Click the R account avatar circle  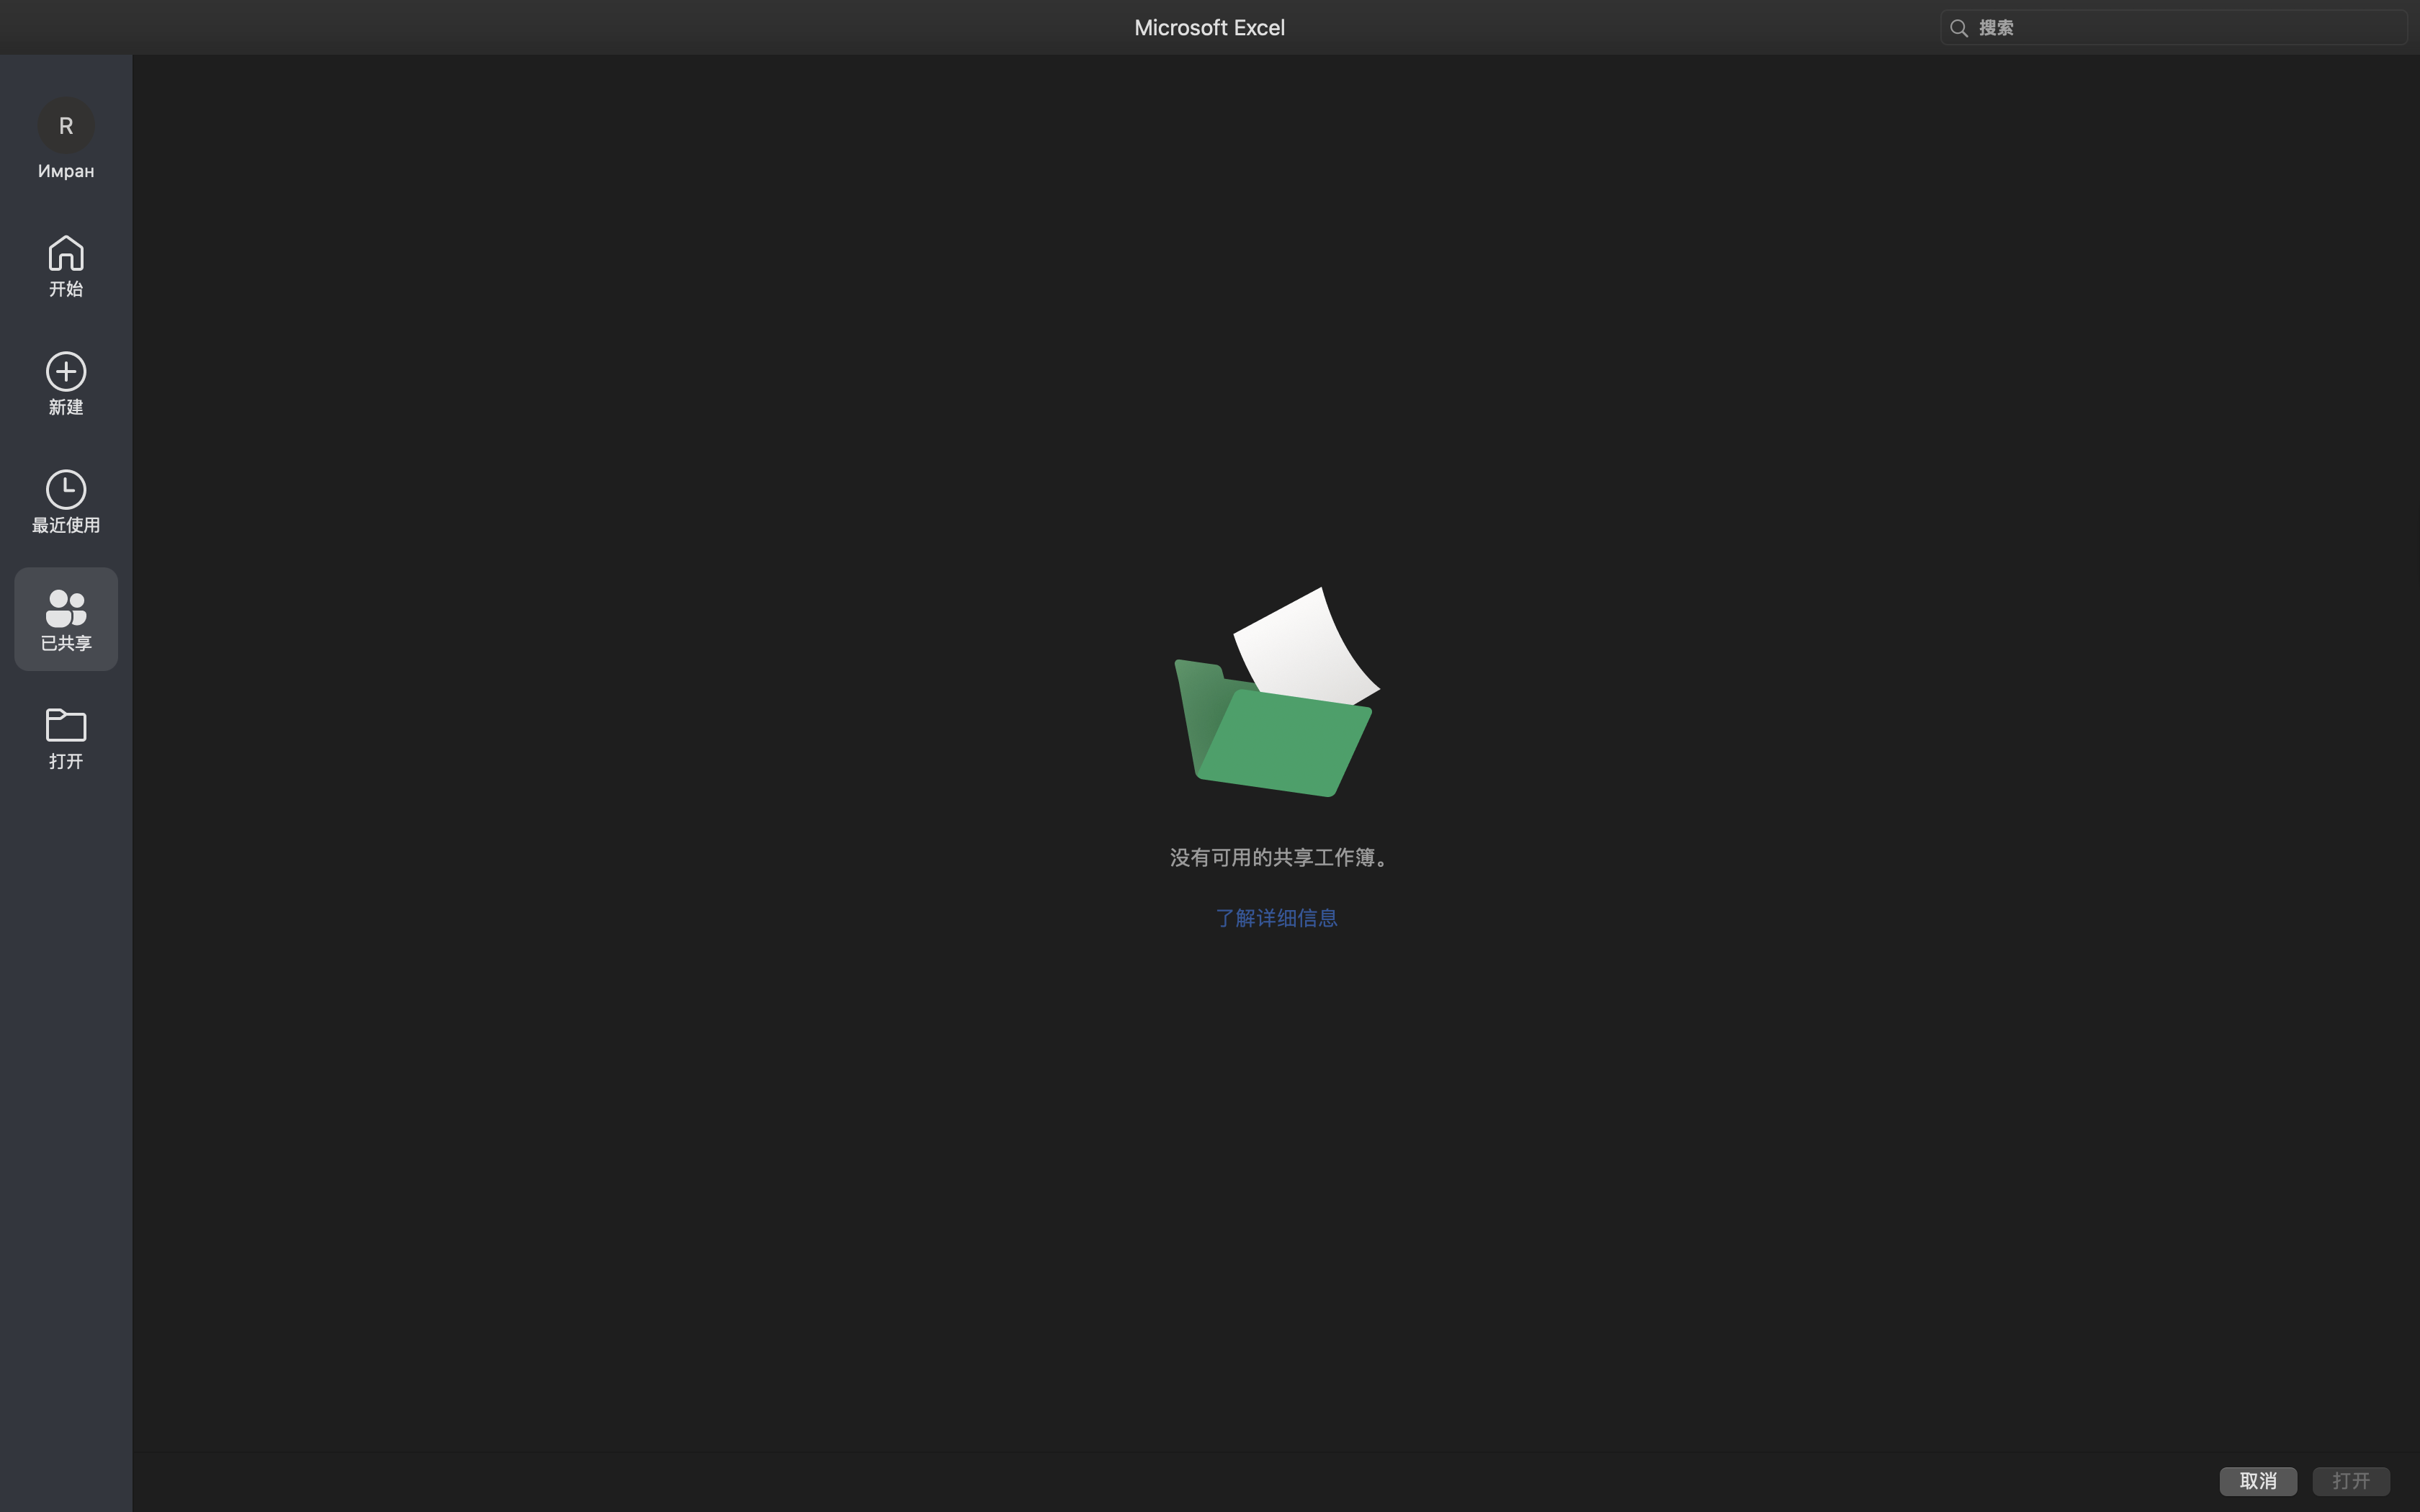click(x=66, y=125)
